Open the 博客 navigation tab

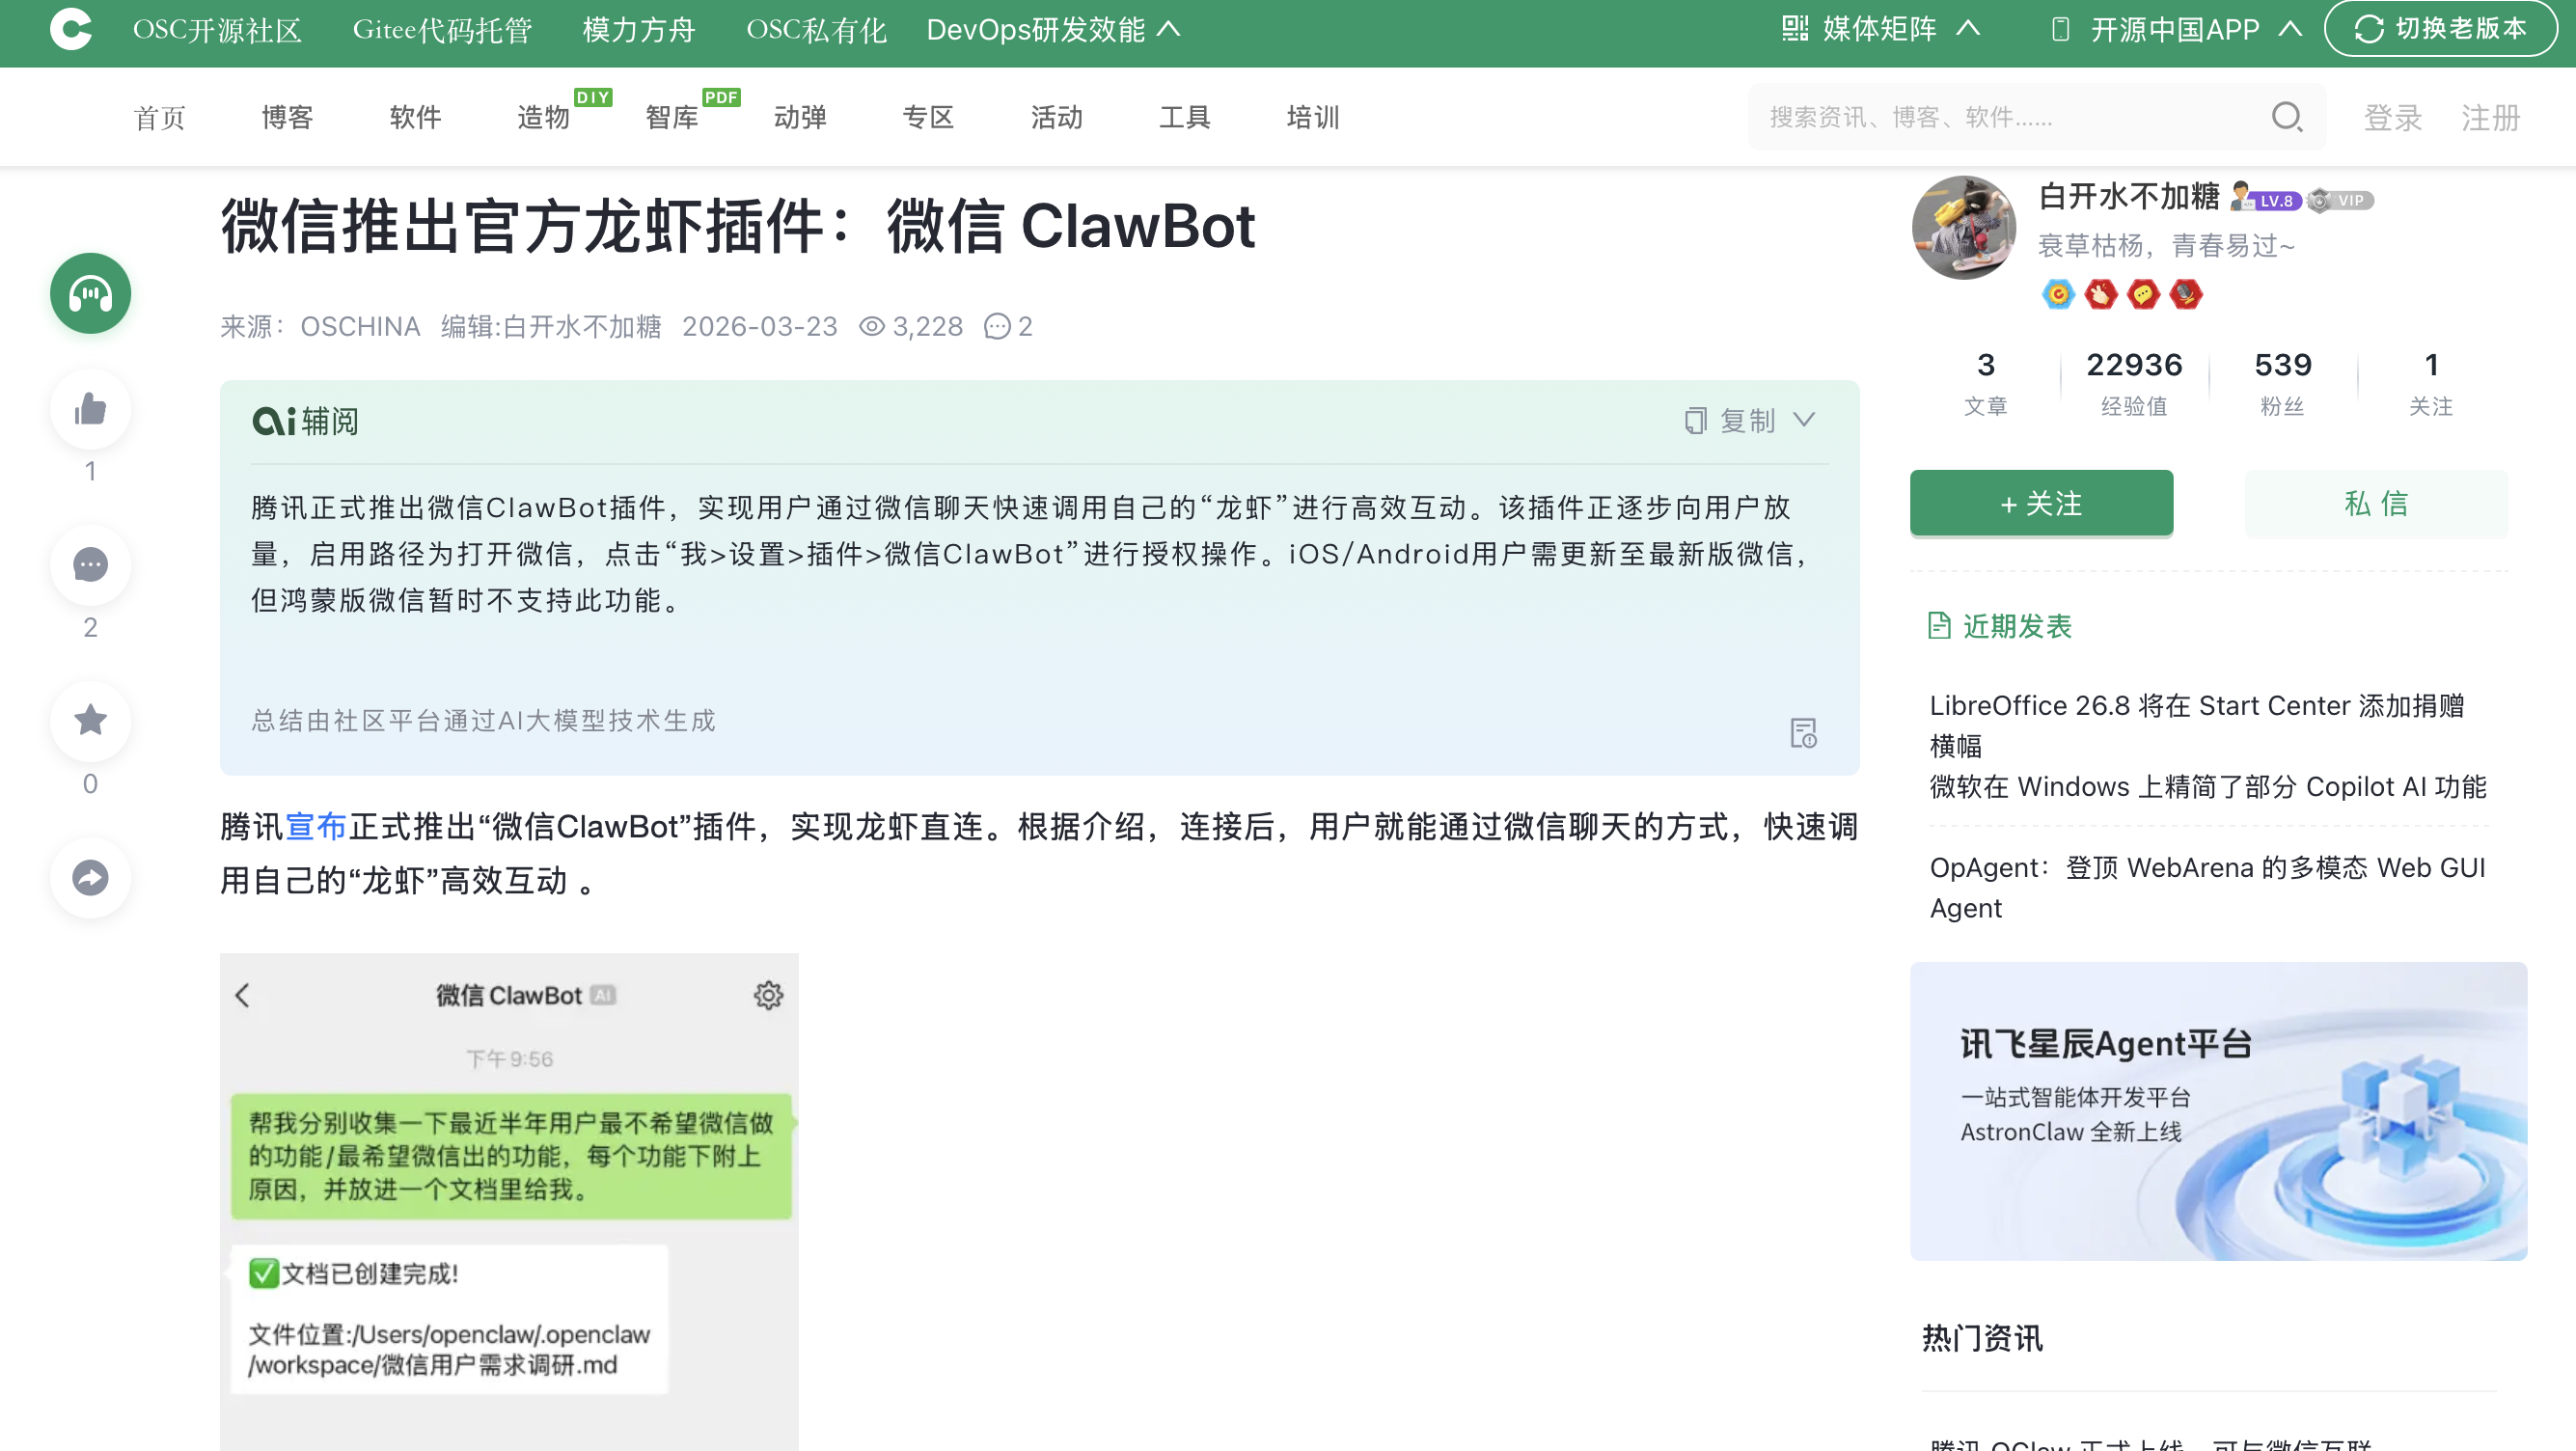coord(288,118)
